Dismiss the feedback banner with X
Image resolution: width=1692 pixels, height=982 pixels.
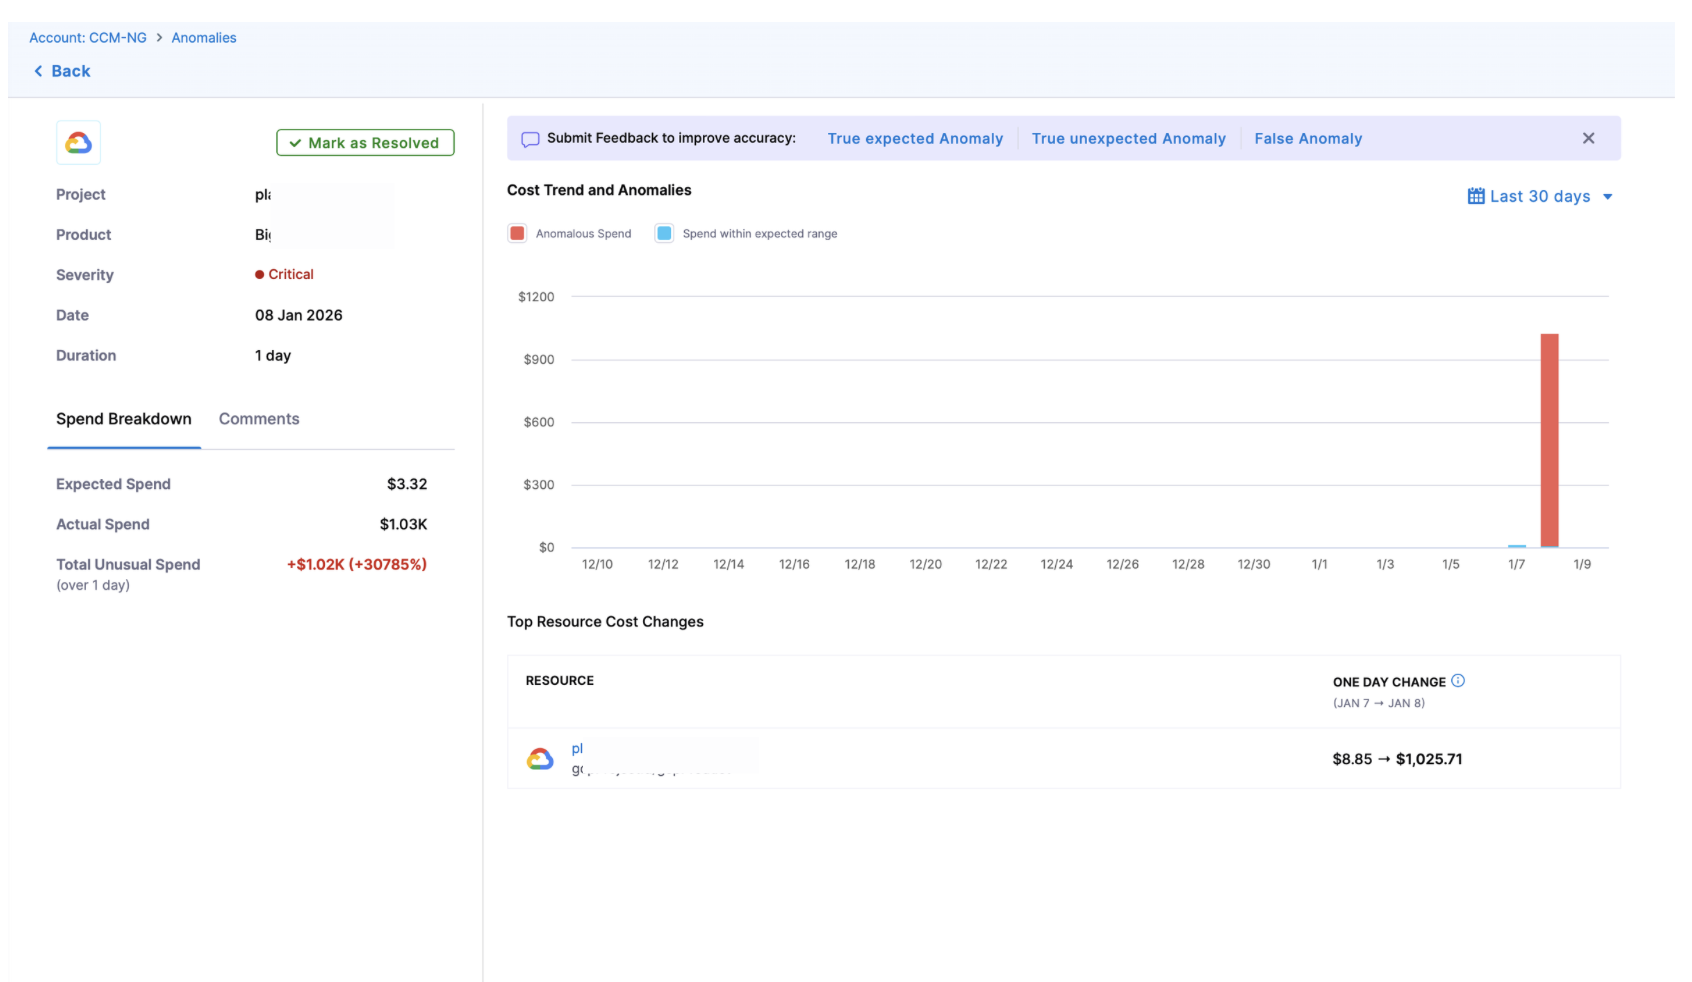[1588, 139]
